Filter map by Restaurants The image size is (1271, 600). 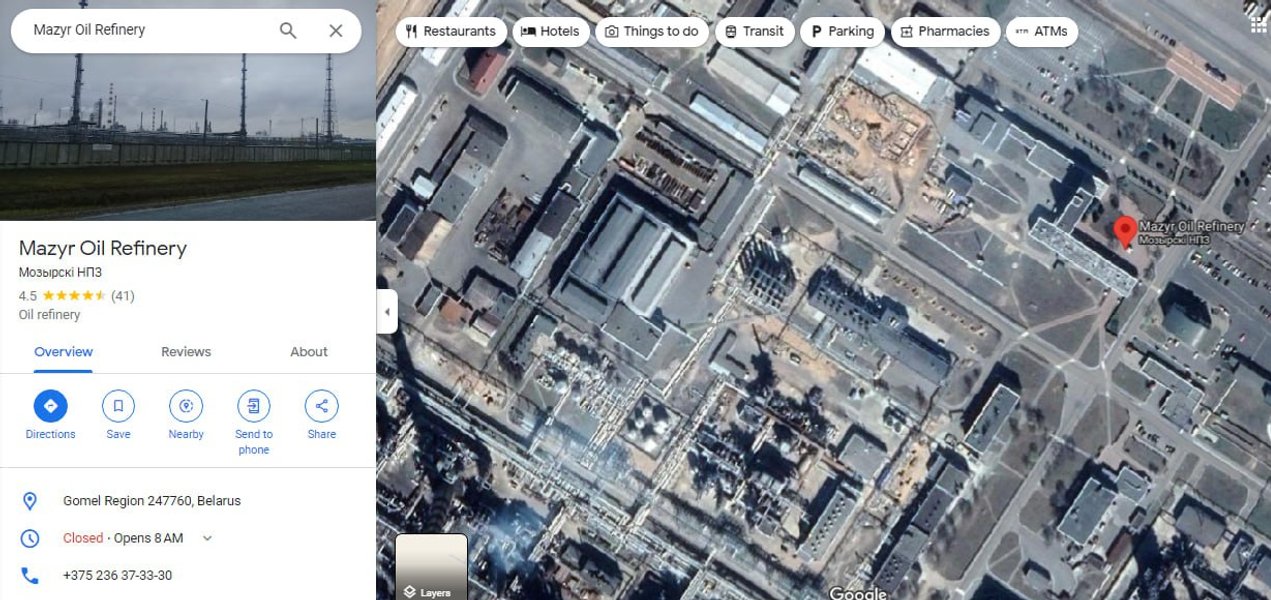[451, 31]
